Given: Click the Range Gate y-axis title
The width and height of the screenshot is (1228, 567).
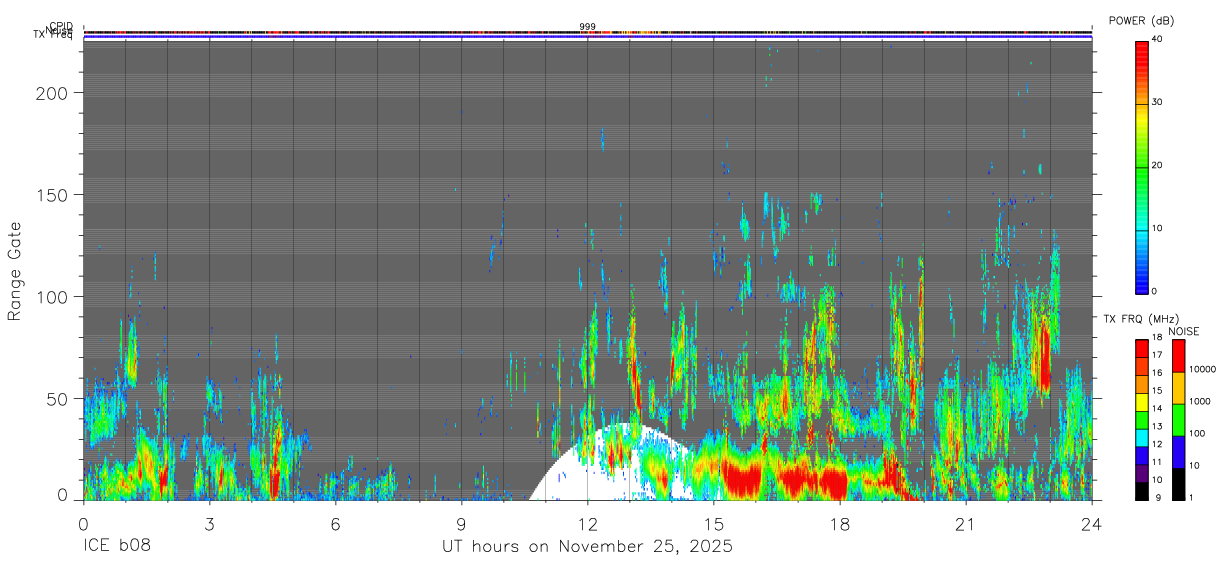Looking at the screenshot, I should (x=15, y=271).
